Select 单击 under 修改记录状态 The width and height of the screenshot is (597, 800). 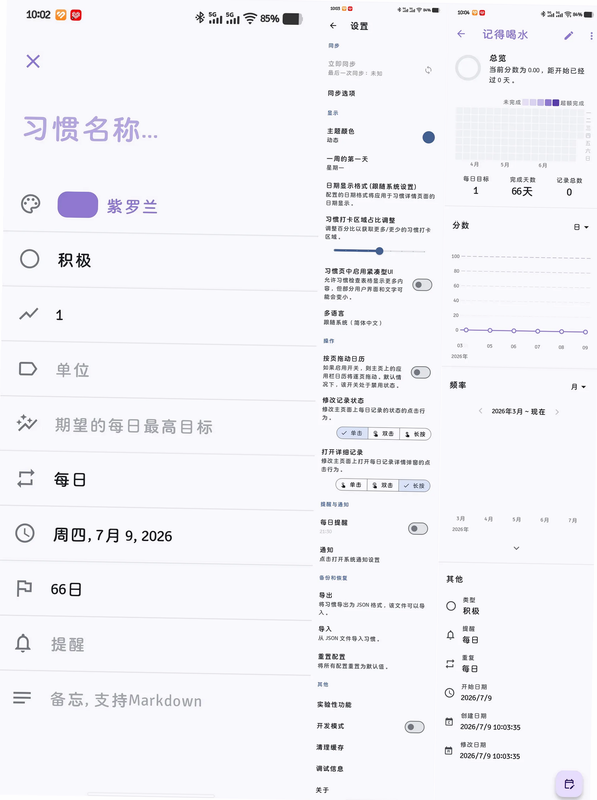352,433
